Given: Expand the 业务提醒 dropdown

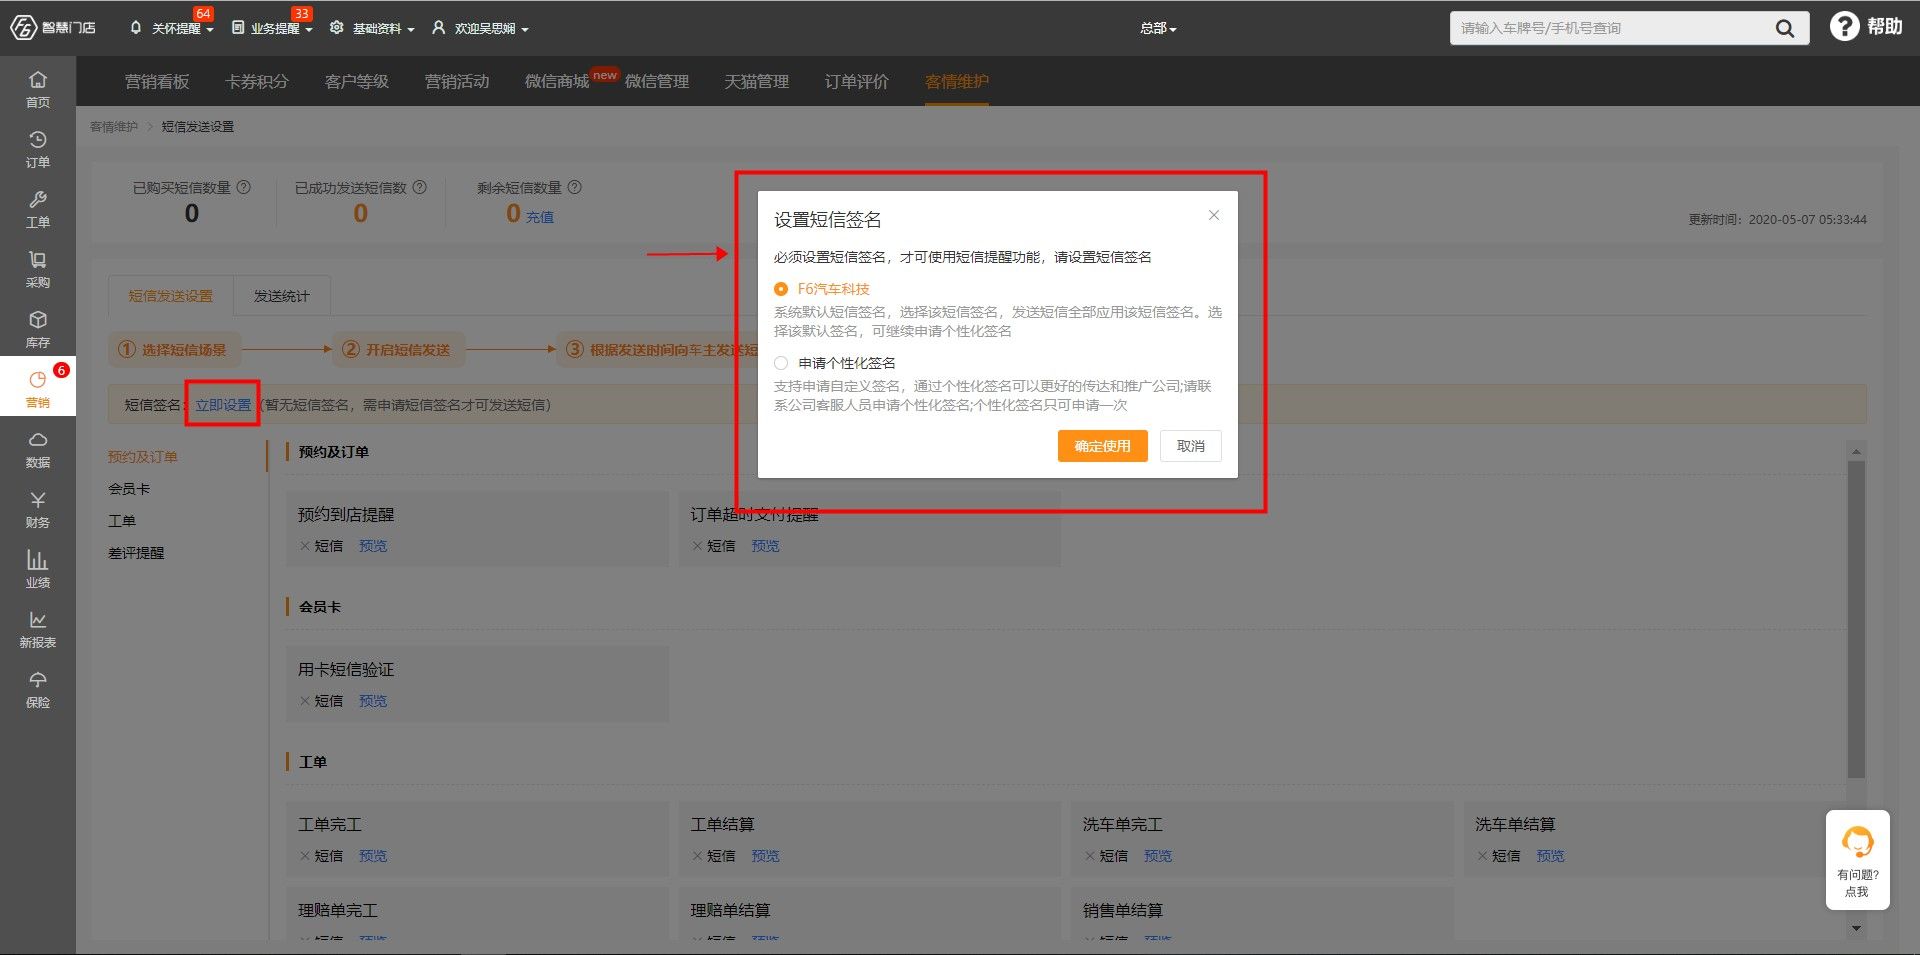Looking at the screenshot, I should [x=272, y=28].
